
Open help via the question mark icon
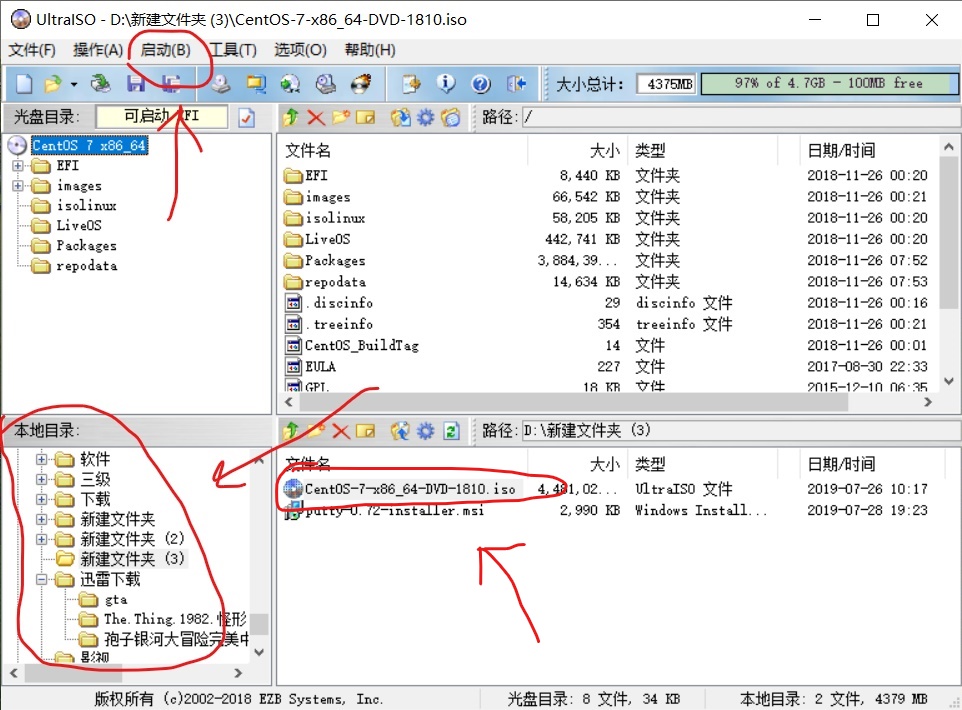pos(481,83)
